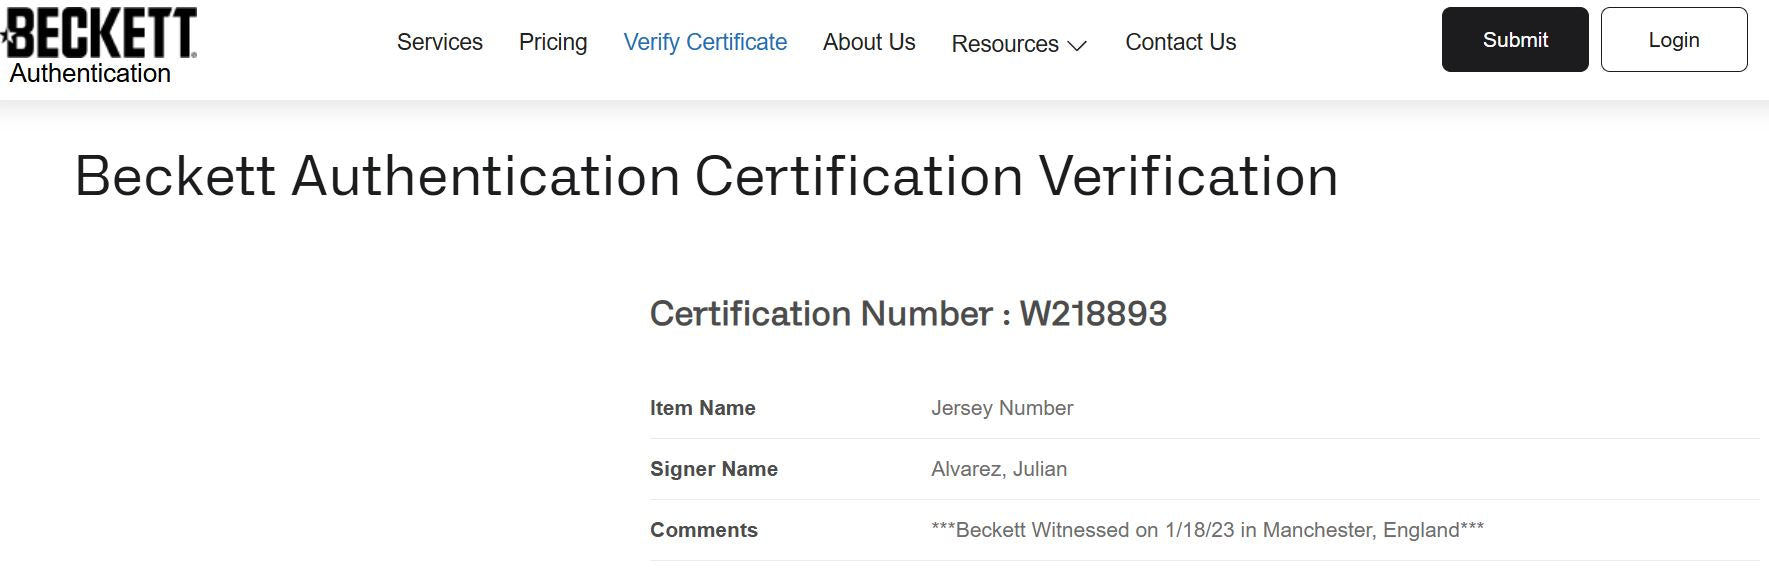Click the Comments field label

click(703, 530)
